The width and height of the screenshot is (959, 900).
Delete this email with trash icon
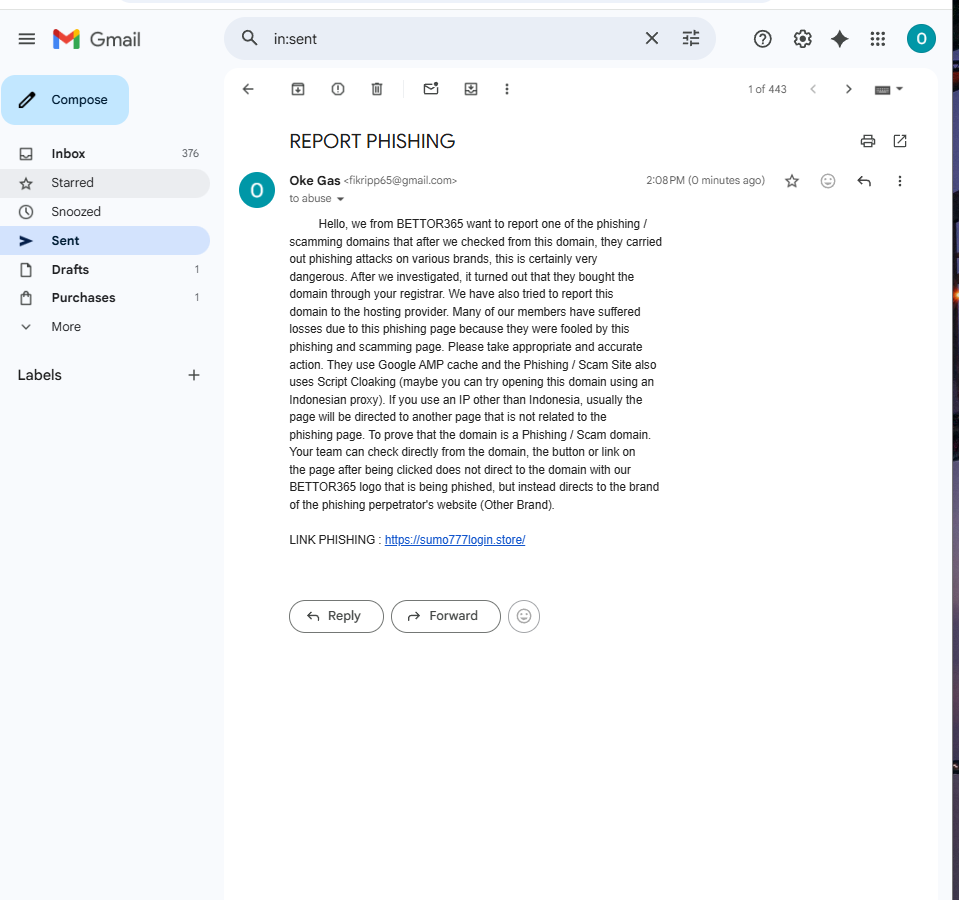[377, 89]
